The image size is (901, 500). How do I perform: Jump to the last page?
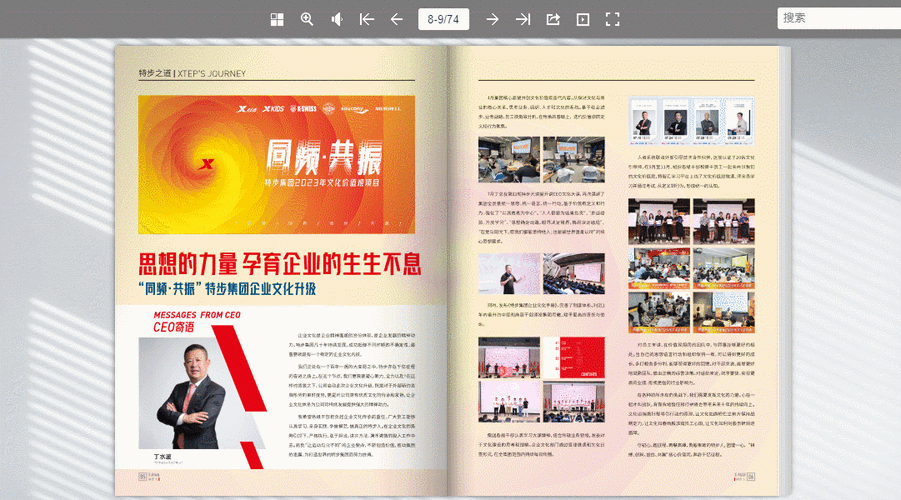click(523, 20)
